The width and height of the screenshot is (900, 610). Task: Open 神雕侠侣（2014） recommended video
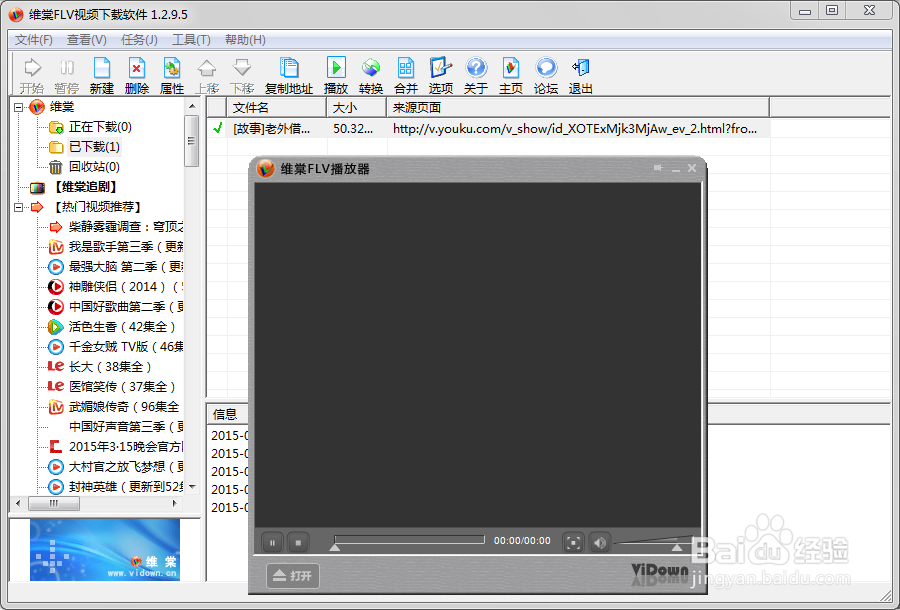(x=116, y=287)
